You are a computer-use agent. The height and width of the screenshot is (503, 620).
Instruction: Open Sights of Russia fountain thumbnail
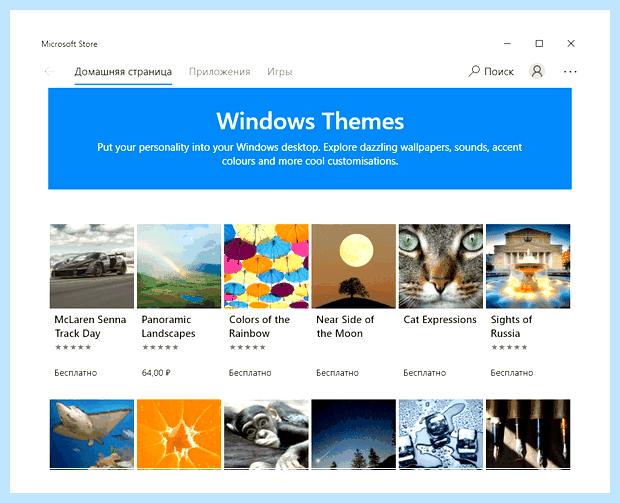528,266
